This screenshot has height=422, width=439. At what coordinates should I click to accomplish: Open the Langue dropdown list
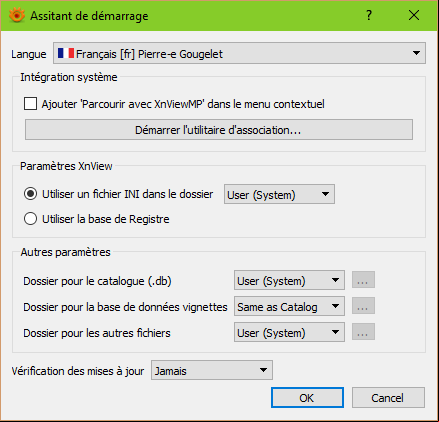(x=239, y=53)
